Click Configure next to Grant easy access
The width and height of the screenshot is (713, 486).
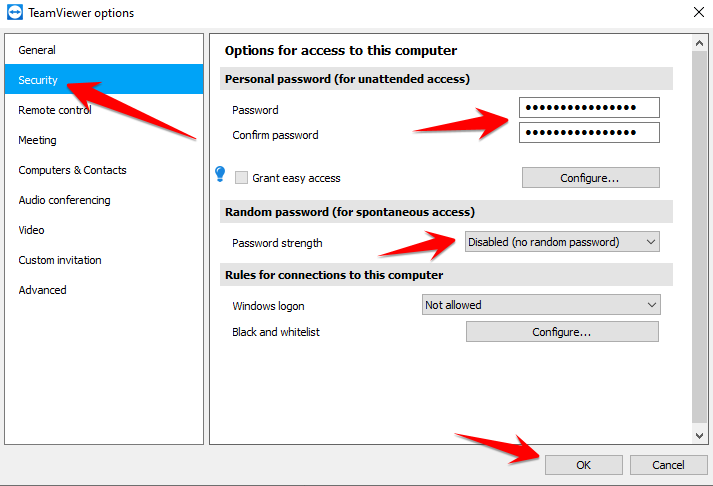(x=591, y=178)
